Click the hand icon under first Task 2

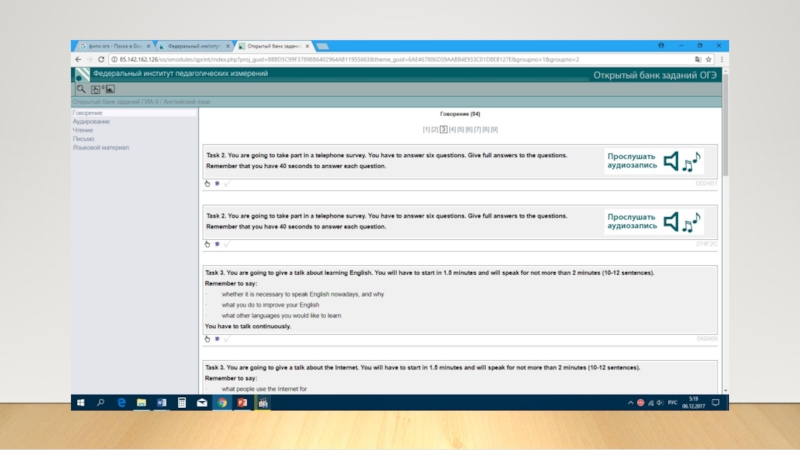click(x=207, y=183)
